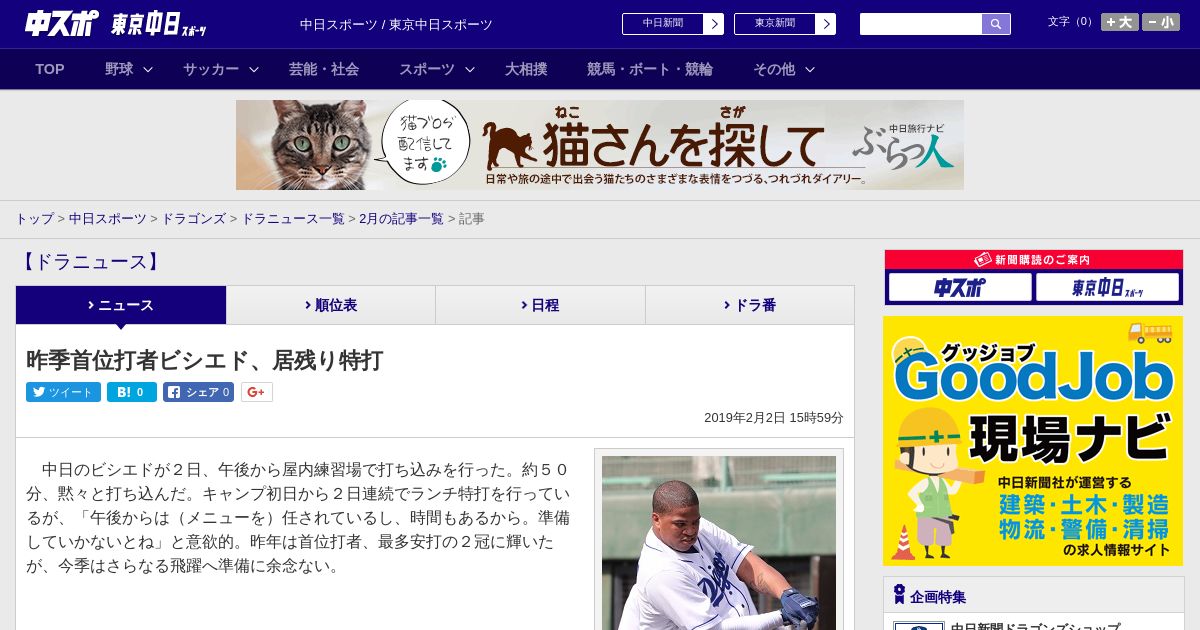Screen dimensions: 1200x630
Task: Click 東京中日スポーツ subscription button in sidebar
Action: pyautogui.click(x=1107, y=287)
